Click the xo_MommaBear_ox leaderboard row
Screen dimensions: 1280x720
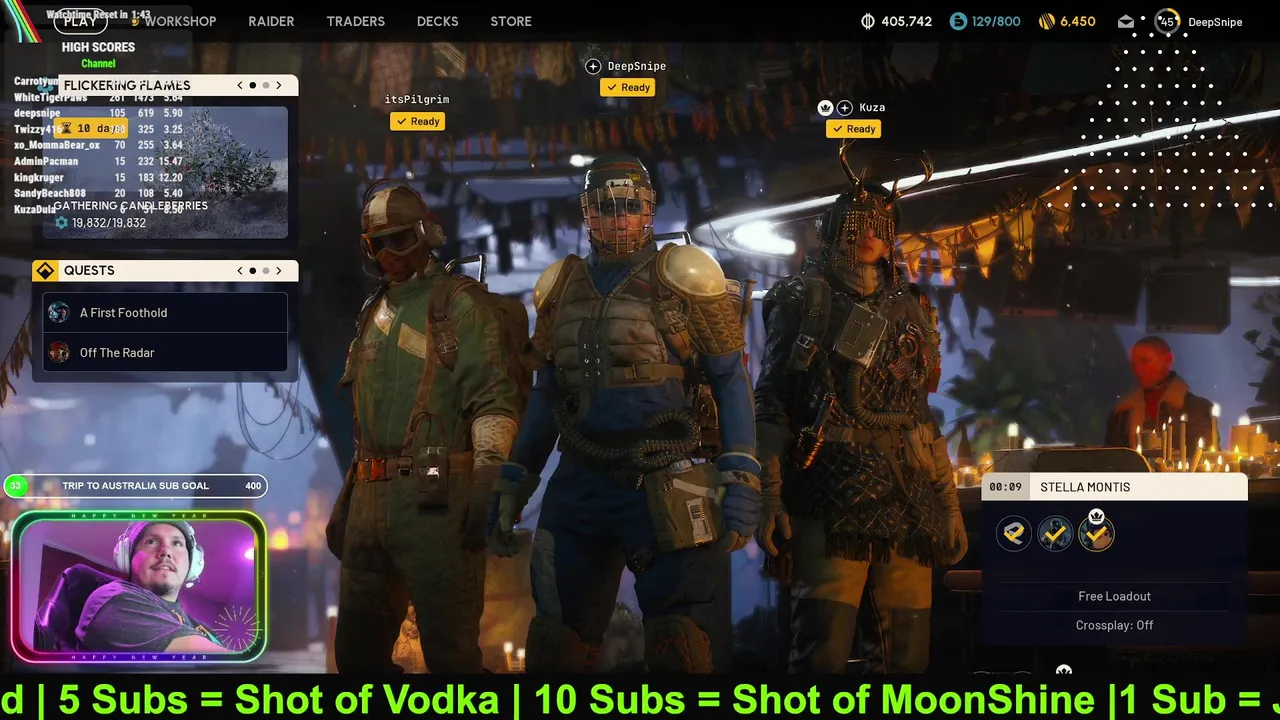[x=98, y=145]
